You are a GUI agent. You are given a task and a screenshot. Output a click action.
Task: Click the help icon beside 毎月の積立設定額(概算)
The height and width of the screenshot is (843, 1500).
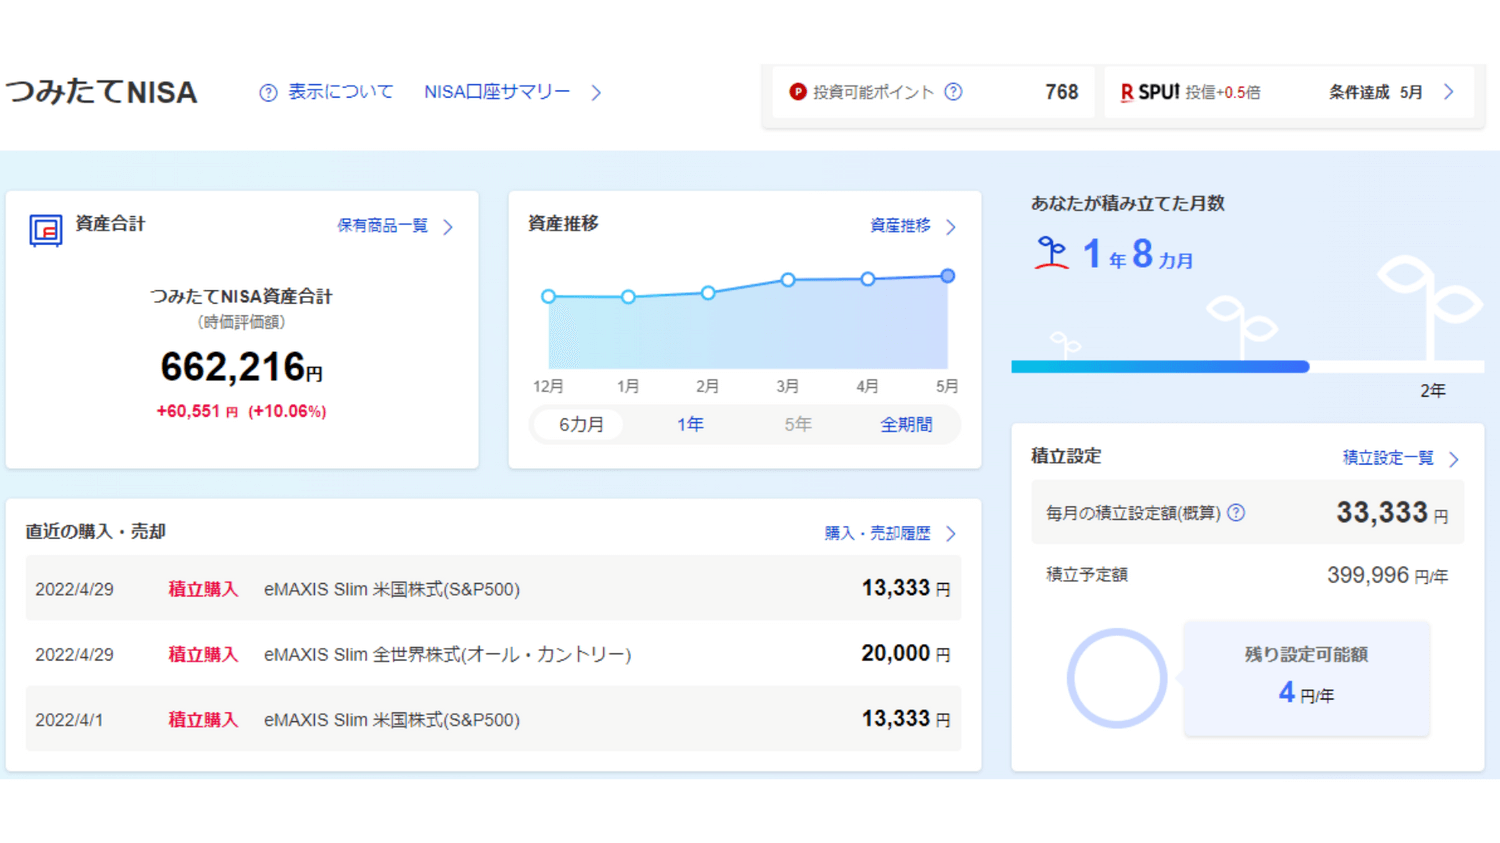(x=1236, y=513)
